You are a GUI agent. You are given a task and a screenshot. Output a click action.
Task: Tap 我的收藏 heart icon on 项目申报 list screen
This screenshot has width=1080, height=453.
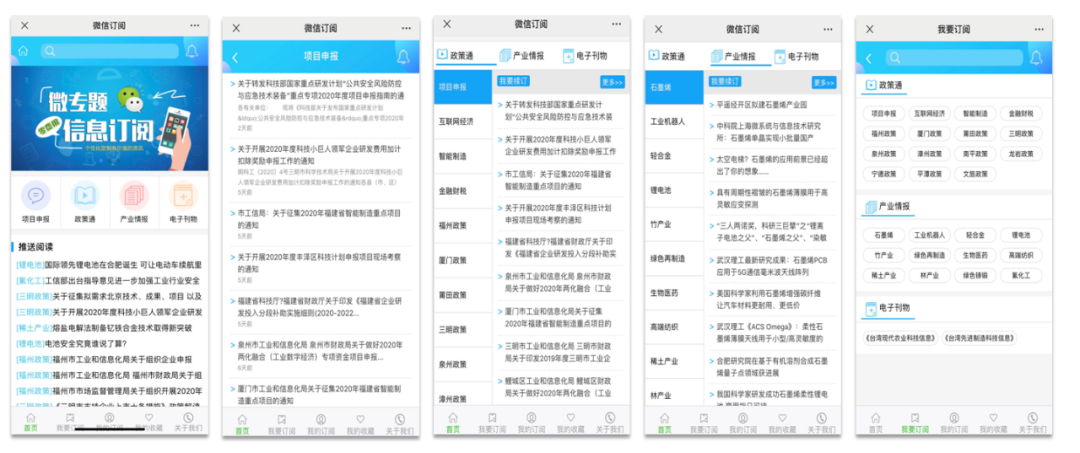point(360,419)
